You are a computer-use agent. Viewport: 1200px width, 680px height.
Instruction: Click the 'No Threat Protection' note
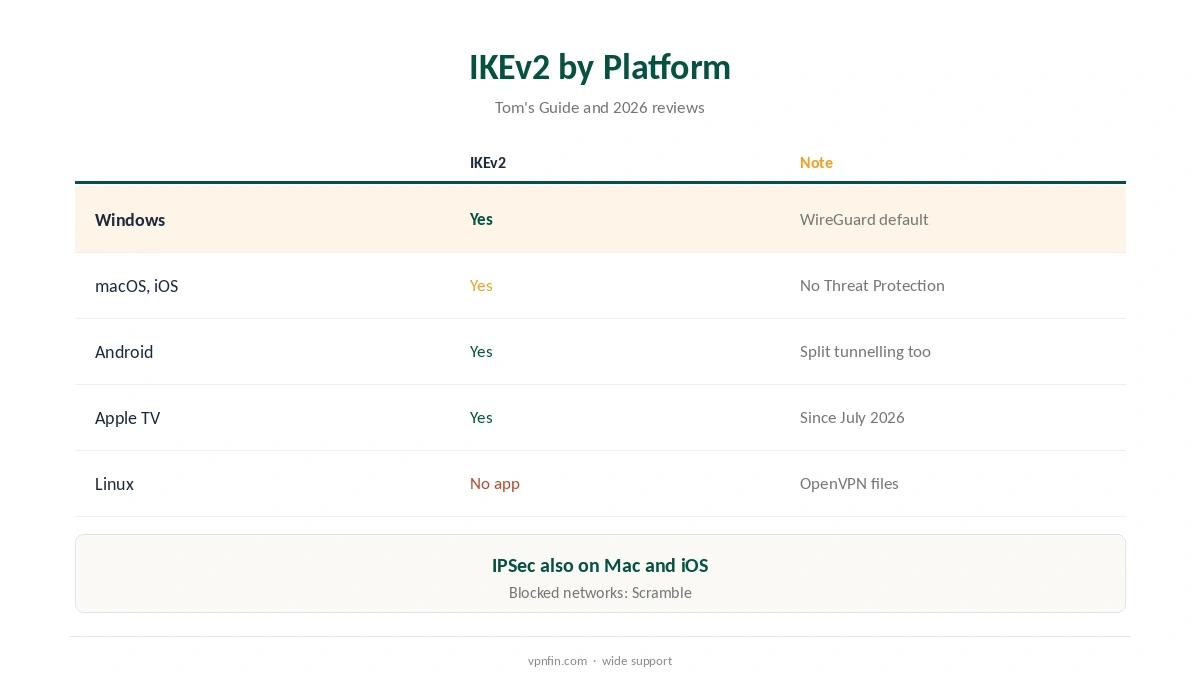click(872, 285)
